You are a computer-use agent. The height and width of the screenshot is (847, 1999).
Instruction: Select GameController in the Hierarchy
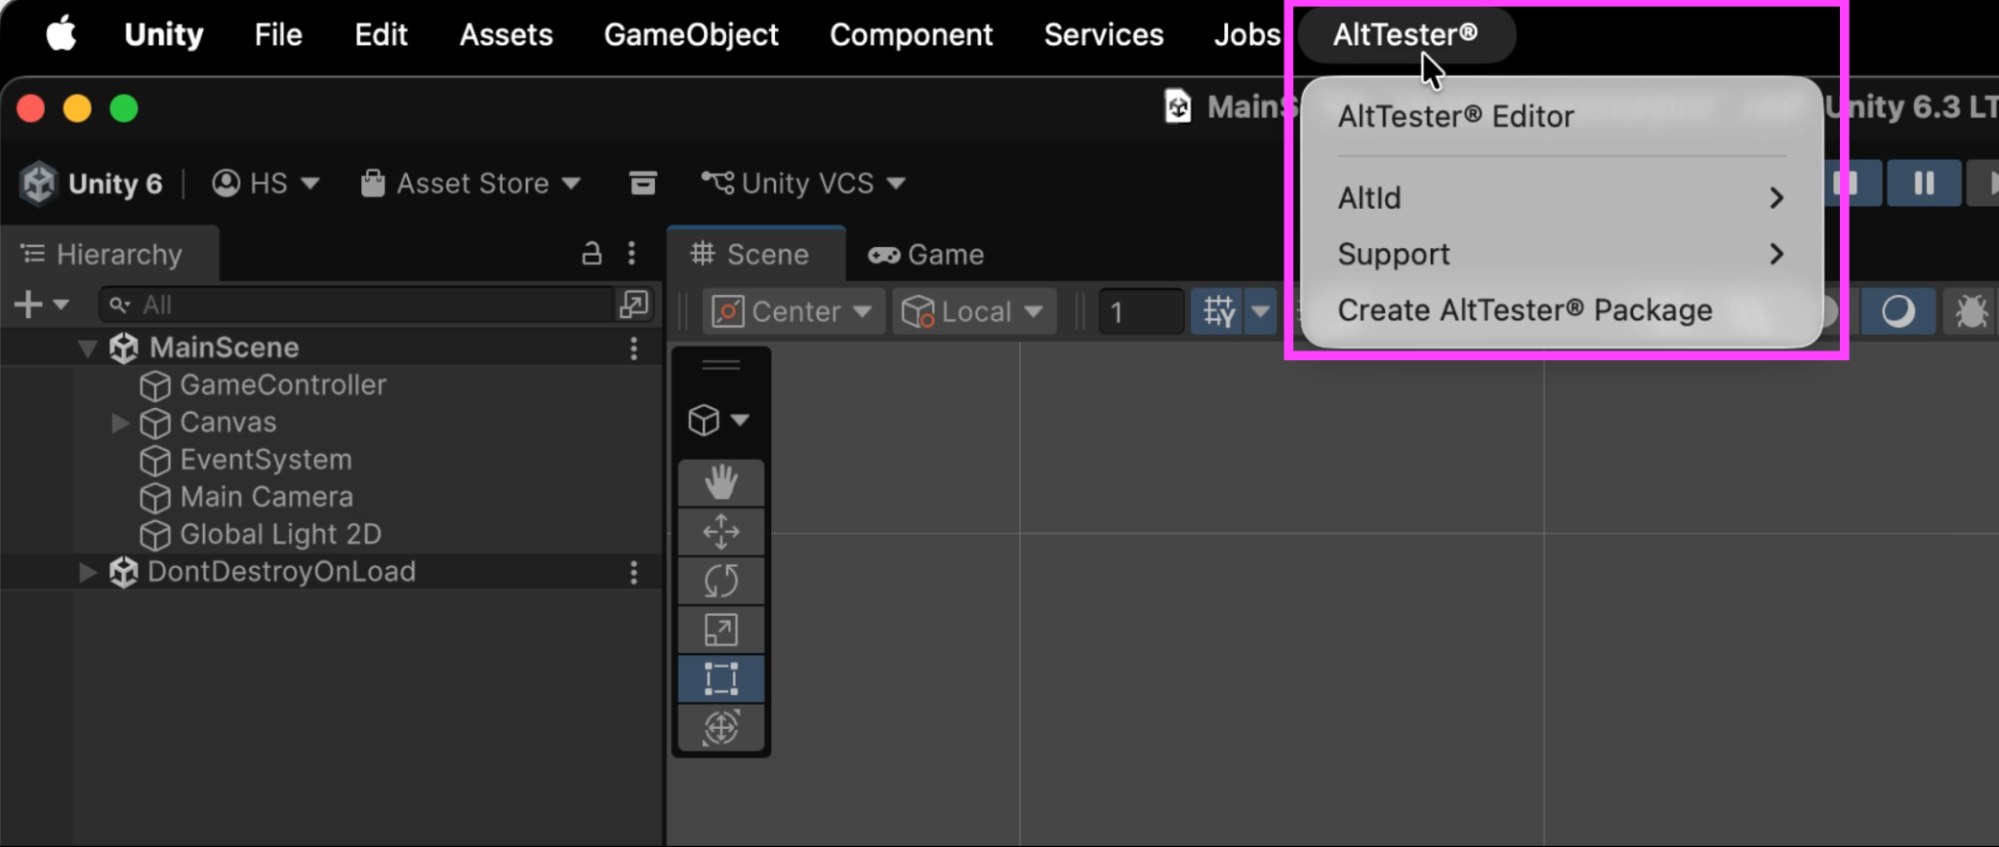(283, 385)
